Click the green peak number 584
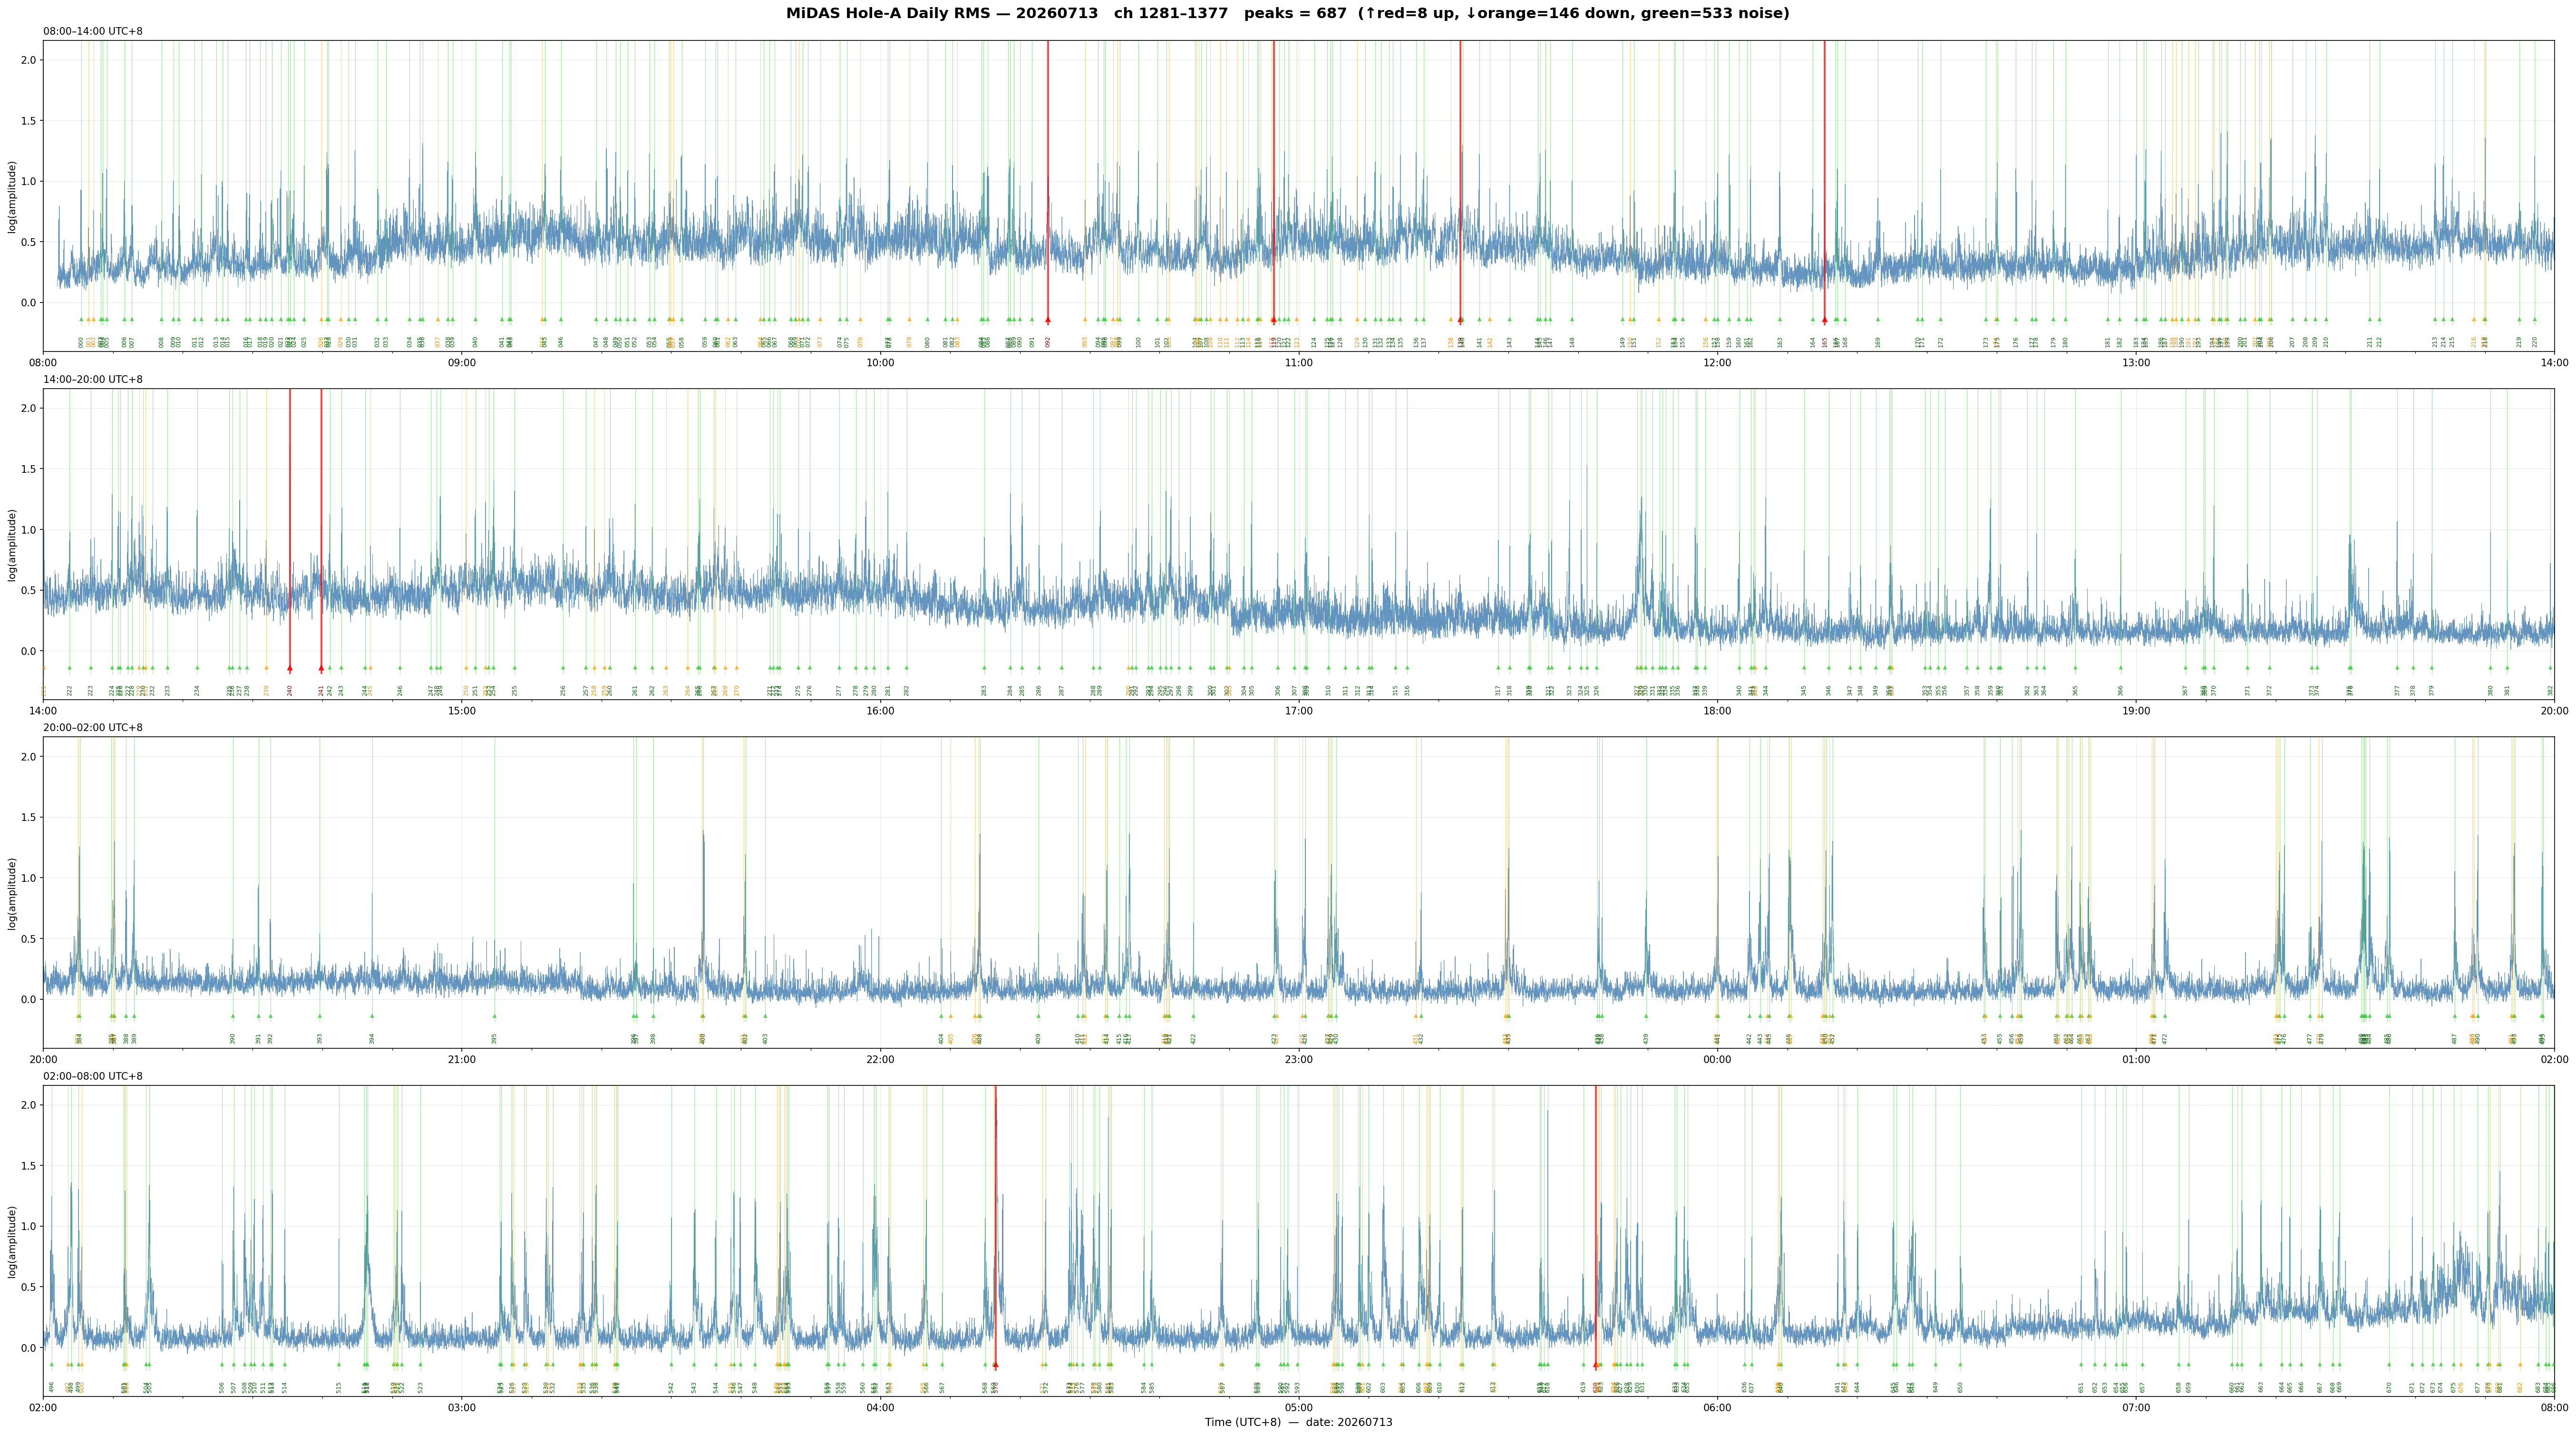 click(x=1144, y=1387)
